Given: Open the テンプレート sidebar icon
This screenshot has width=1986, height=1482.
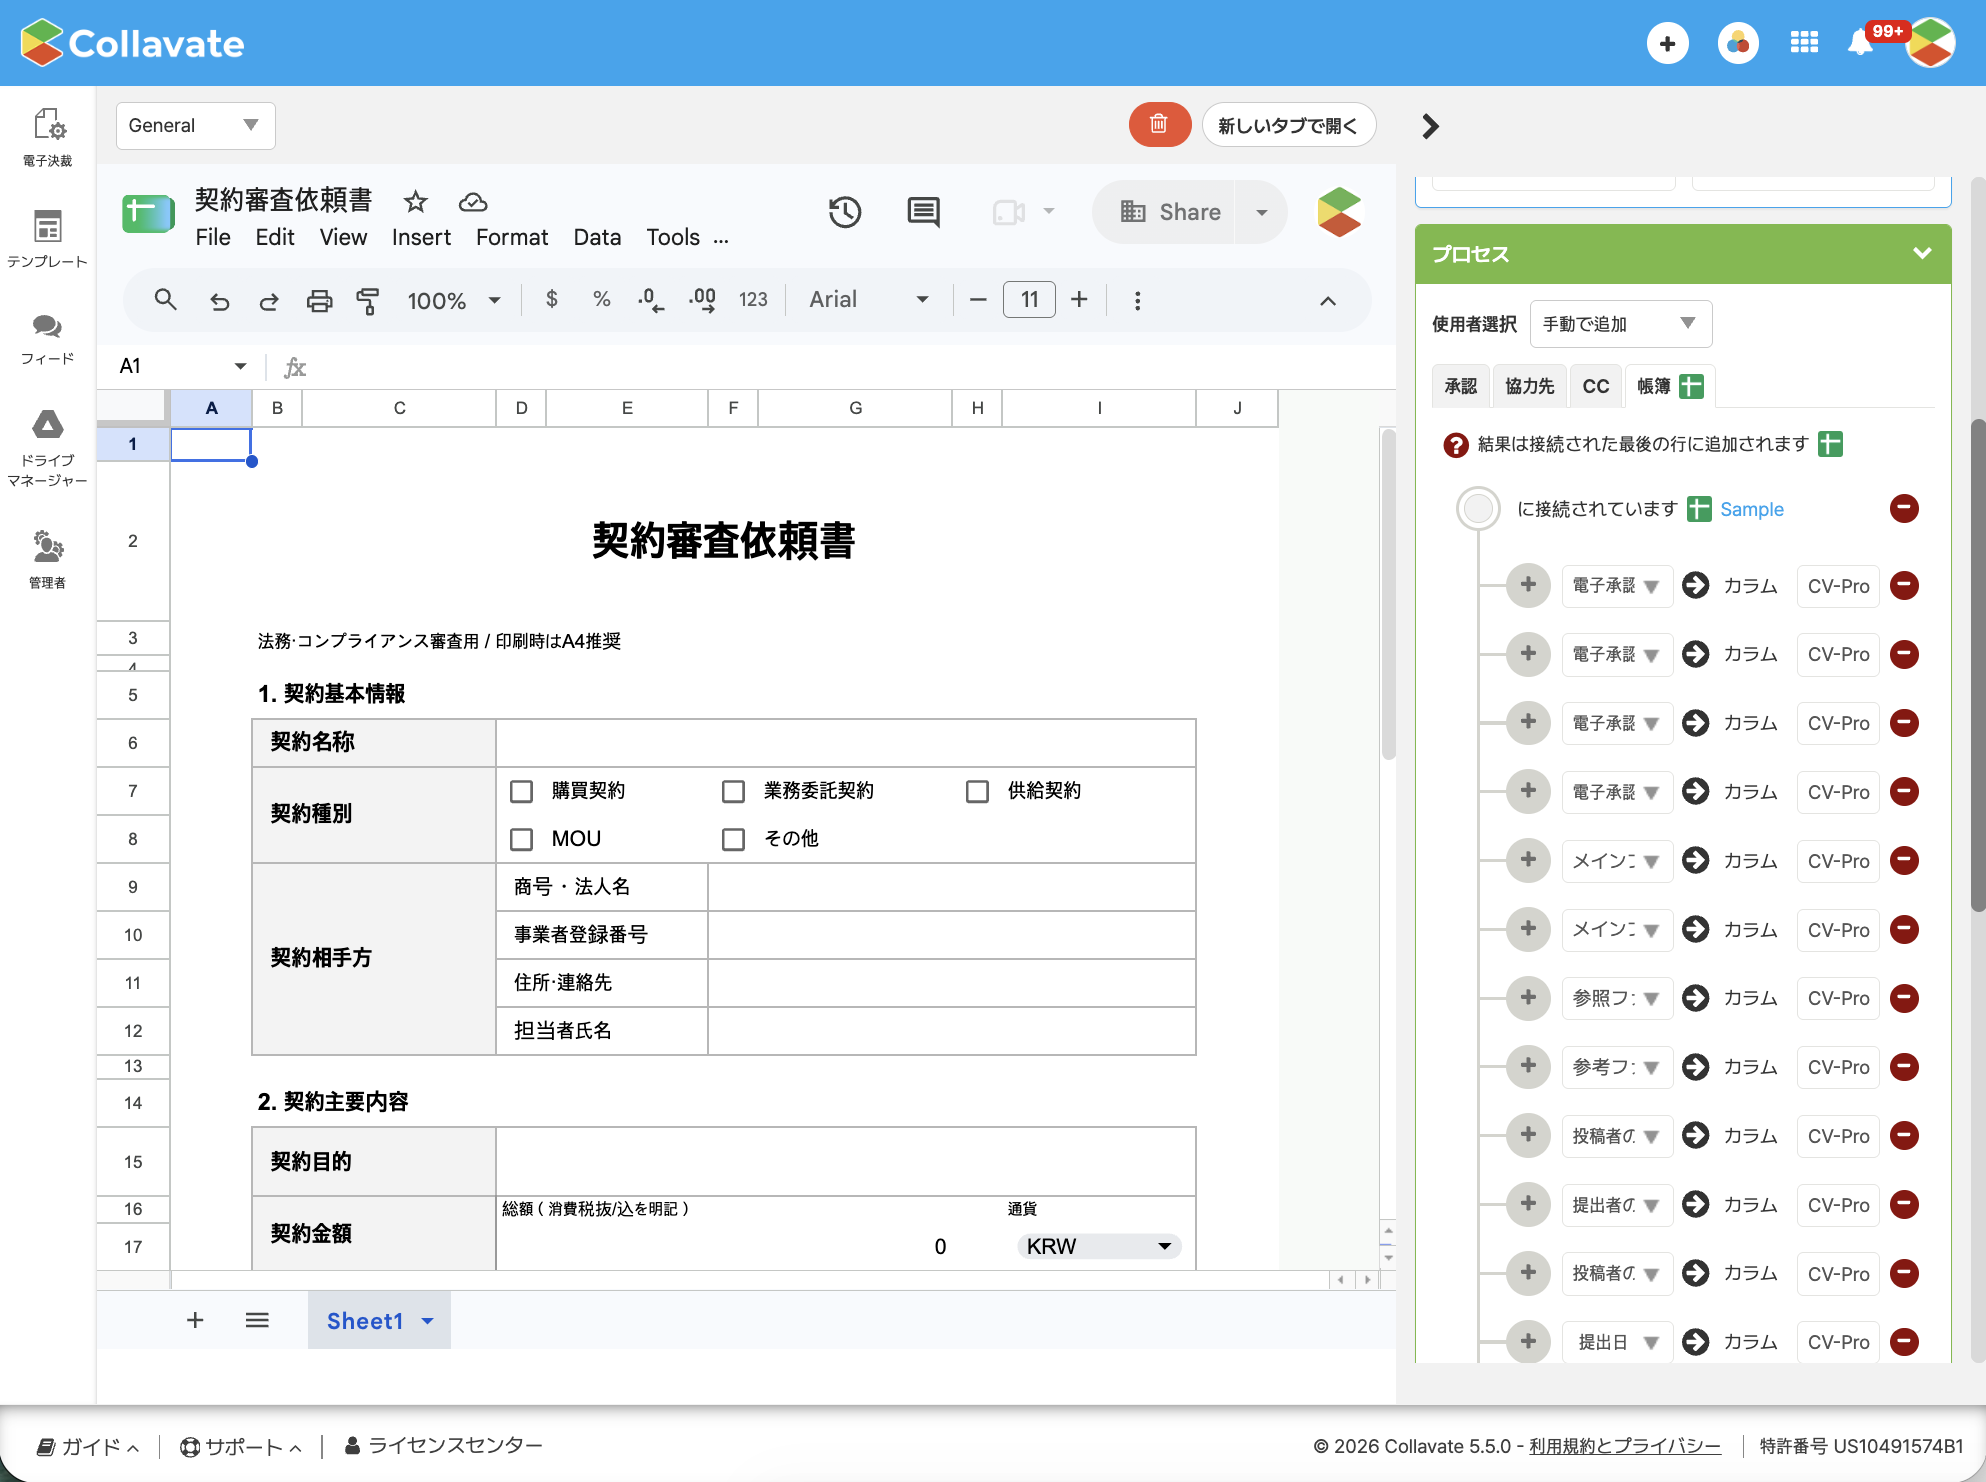Looking at the screenshot, I should (48, 239).
